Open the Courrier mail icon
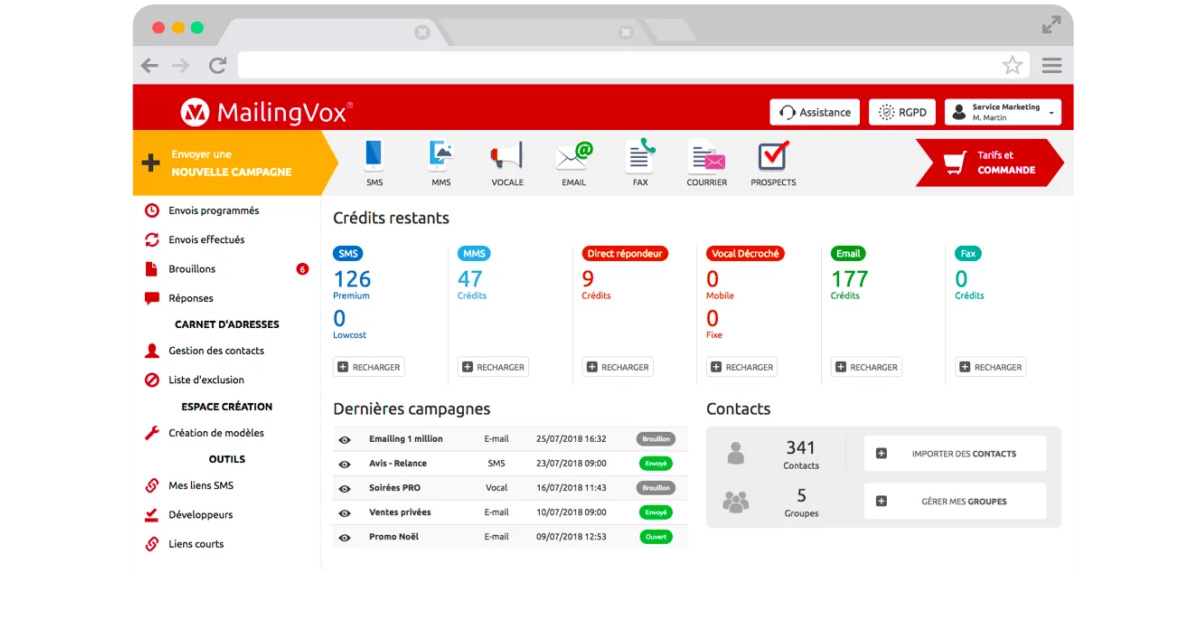 click(707, 157)
